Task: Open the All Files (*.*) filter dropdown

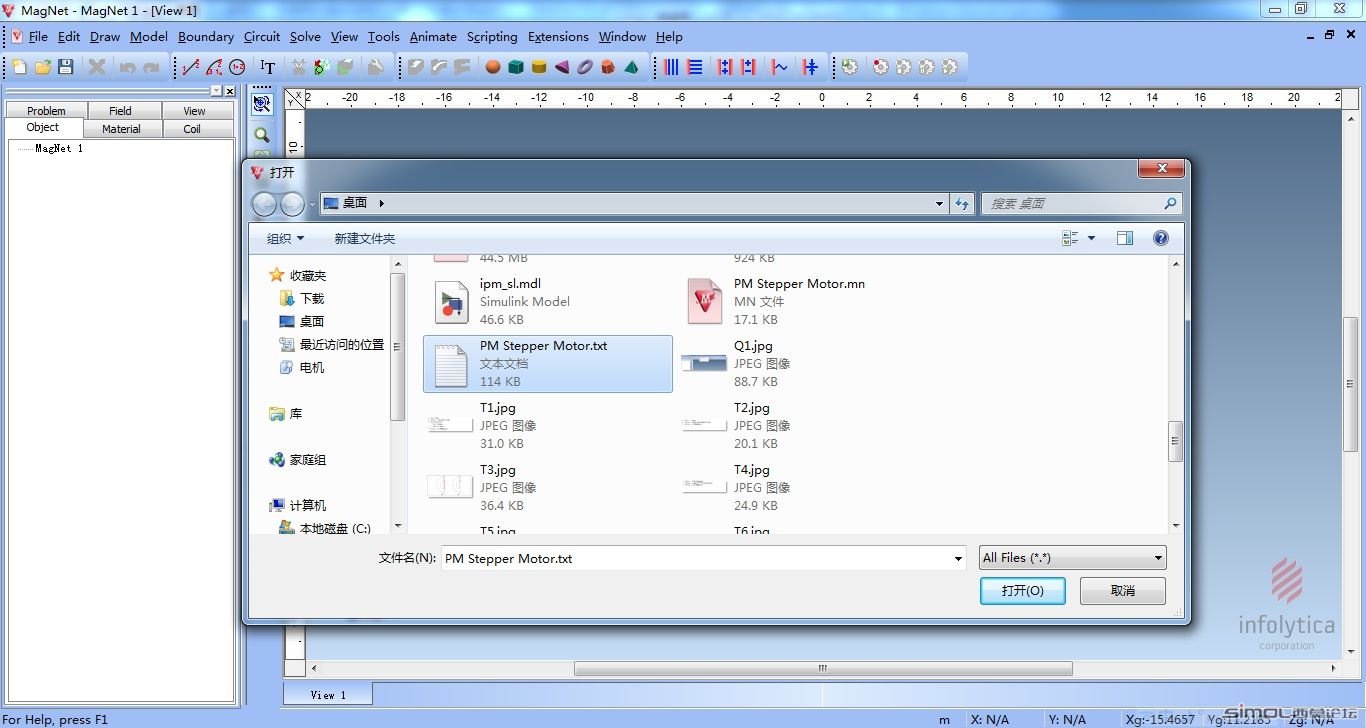Action: tap(1072, 558)
